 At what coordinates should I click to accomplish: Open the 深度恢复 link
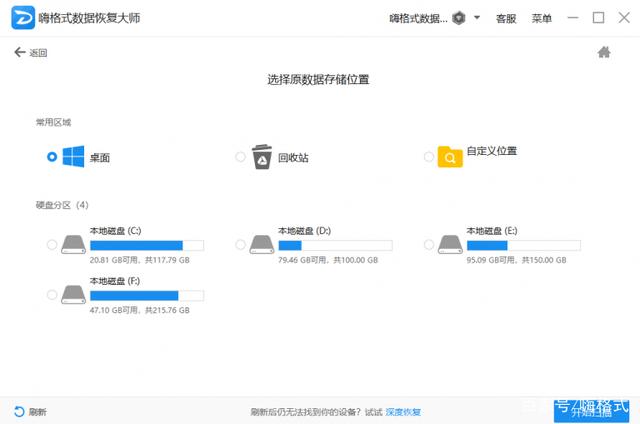403,412
